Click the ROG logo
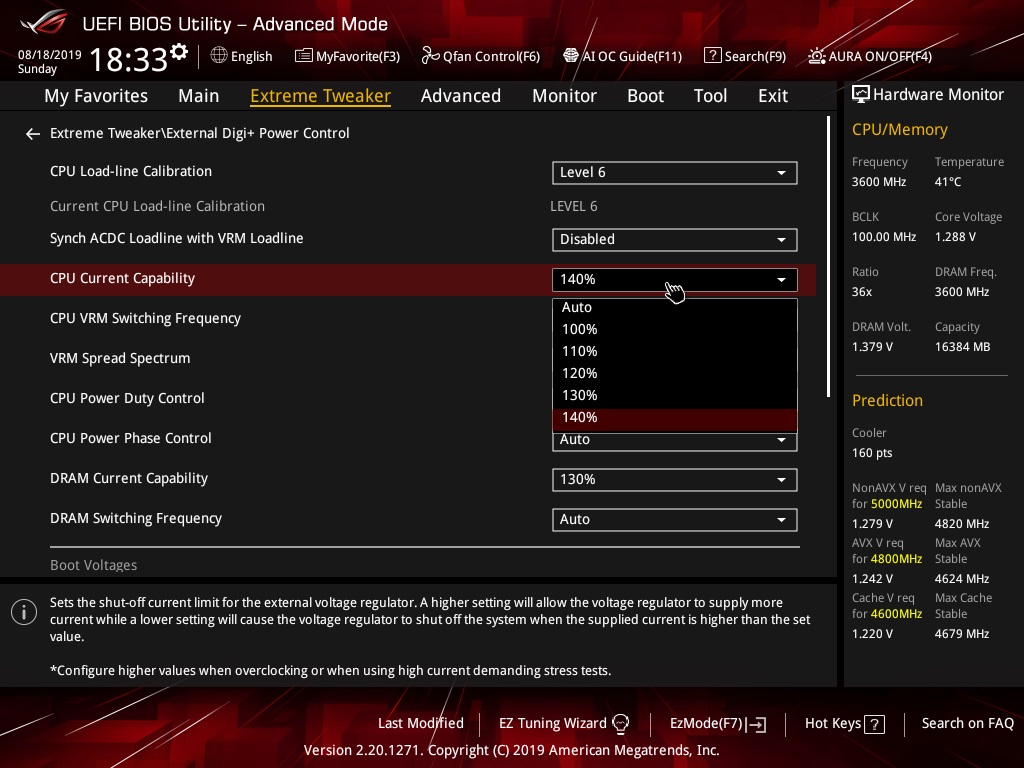The image size is (1024, 768). pyautogui.click(x=44, y=22)
